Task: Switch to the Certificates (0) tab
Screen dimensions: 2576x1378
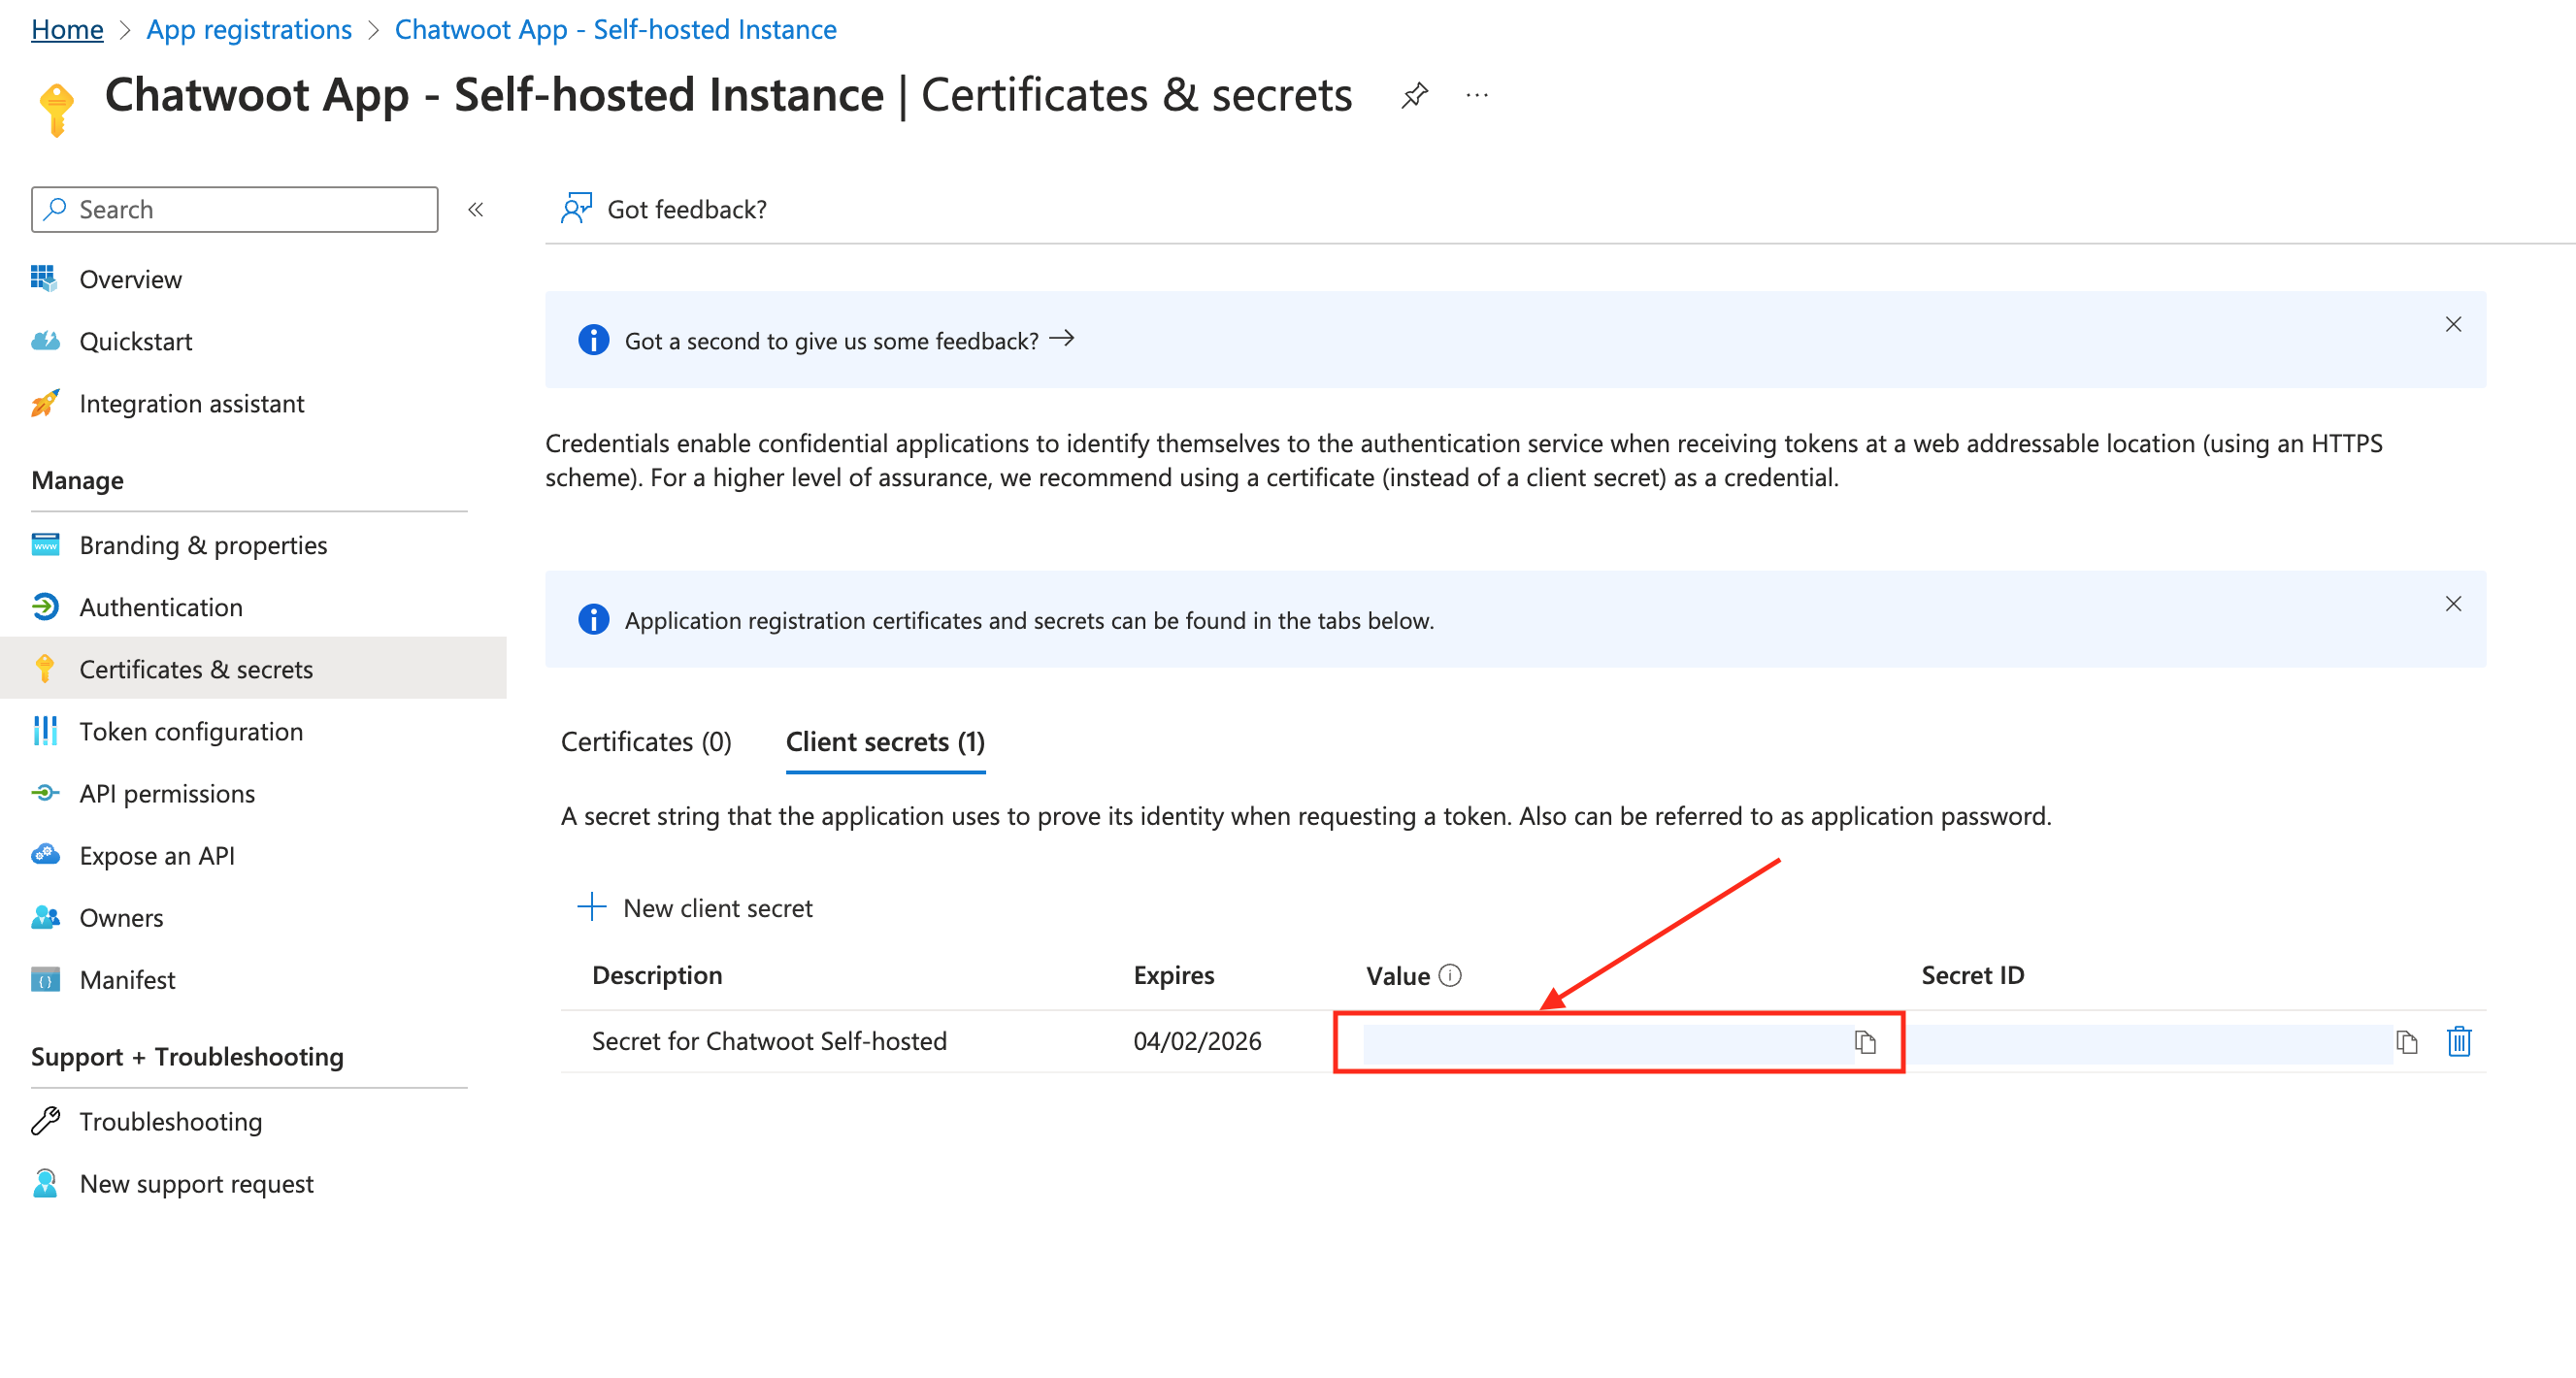Action: coord(647,741)
